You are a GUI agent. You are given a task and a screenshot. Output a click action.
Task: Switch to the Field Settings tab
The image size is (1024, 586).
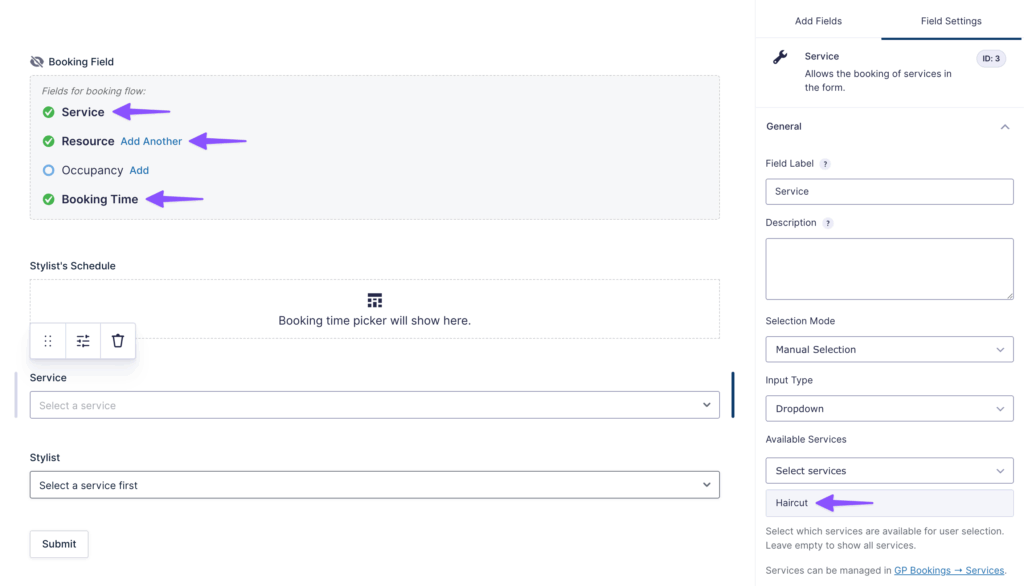pyautogui.click(x=950, y=20)
